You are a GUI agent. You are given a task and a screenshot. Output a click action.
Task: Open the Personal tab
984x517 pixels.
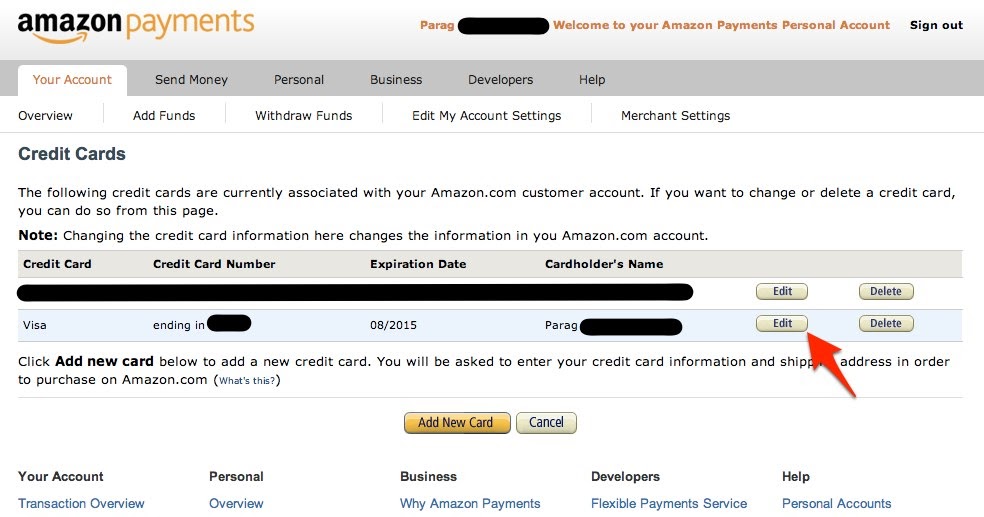pos(299,80)
